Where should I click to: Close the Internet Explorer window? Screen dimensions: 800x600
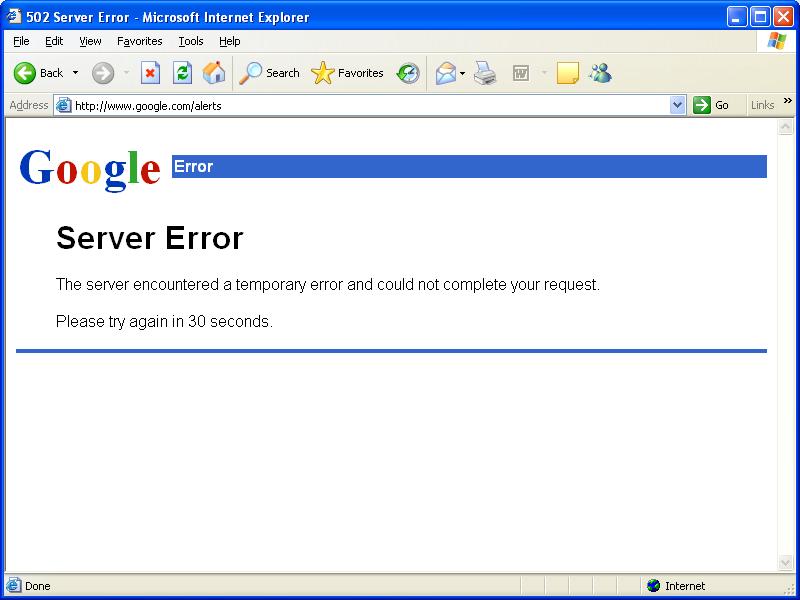click(x=783, y=17)
